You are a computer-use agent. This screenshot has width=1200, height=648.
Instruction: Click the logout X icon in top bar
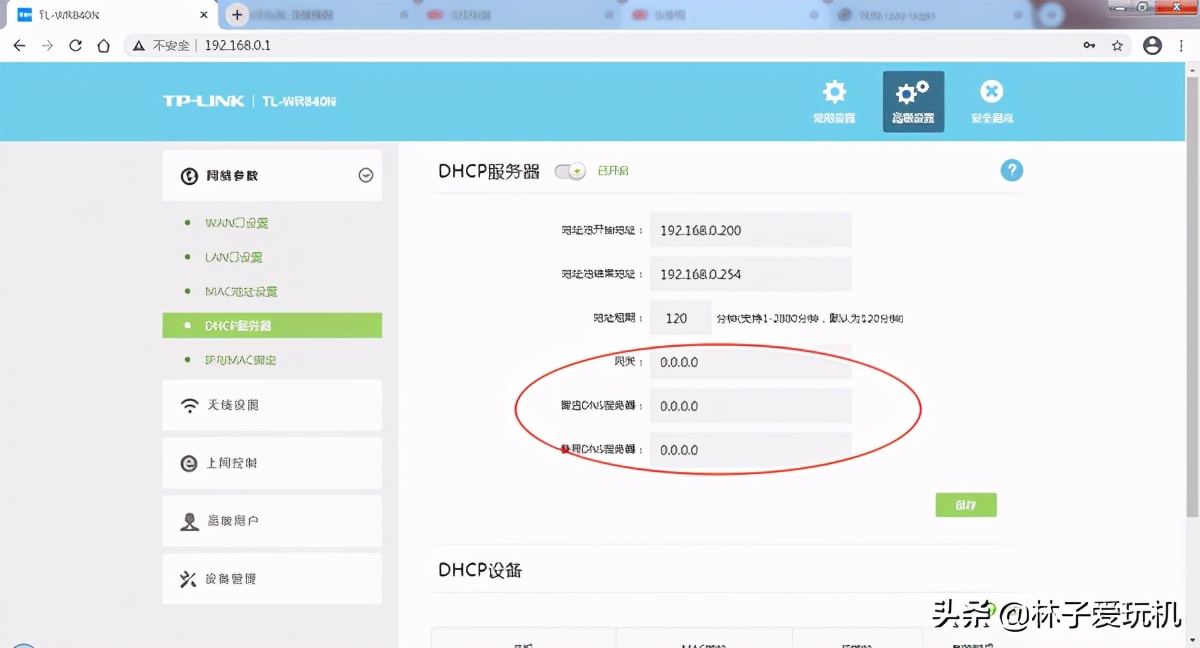click(x=991, y=92)
